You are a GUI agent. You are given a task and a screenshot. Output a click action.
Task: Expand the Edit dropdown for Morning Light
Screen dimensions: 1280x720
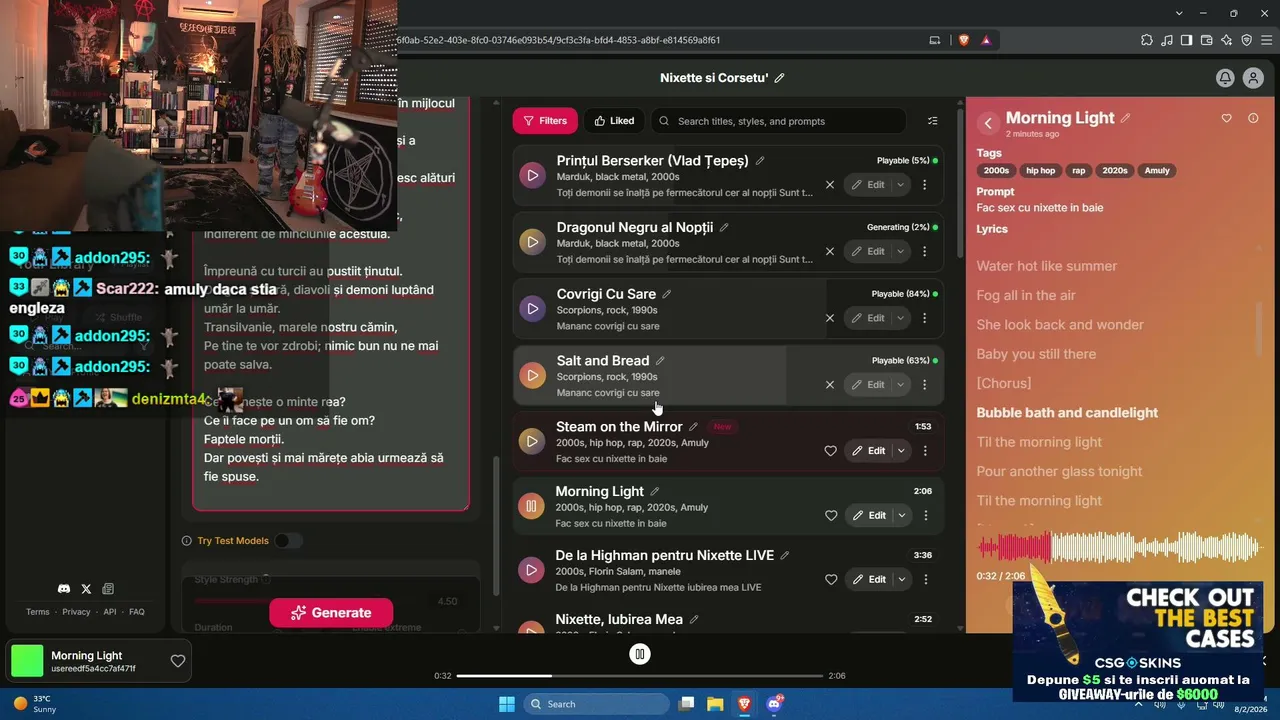coord(902,516)
